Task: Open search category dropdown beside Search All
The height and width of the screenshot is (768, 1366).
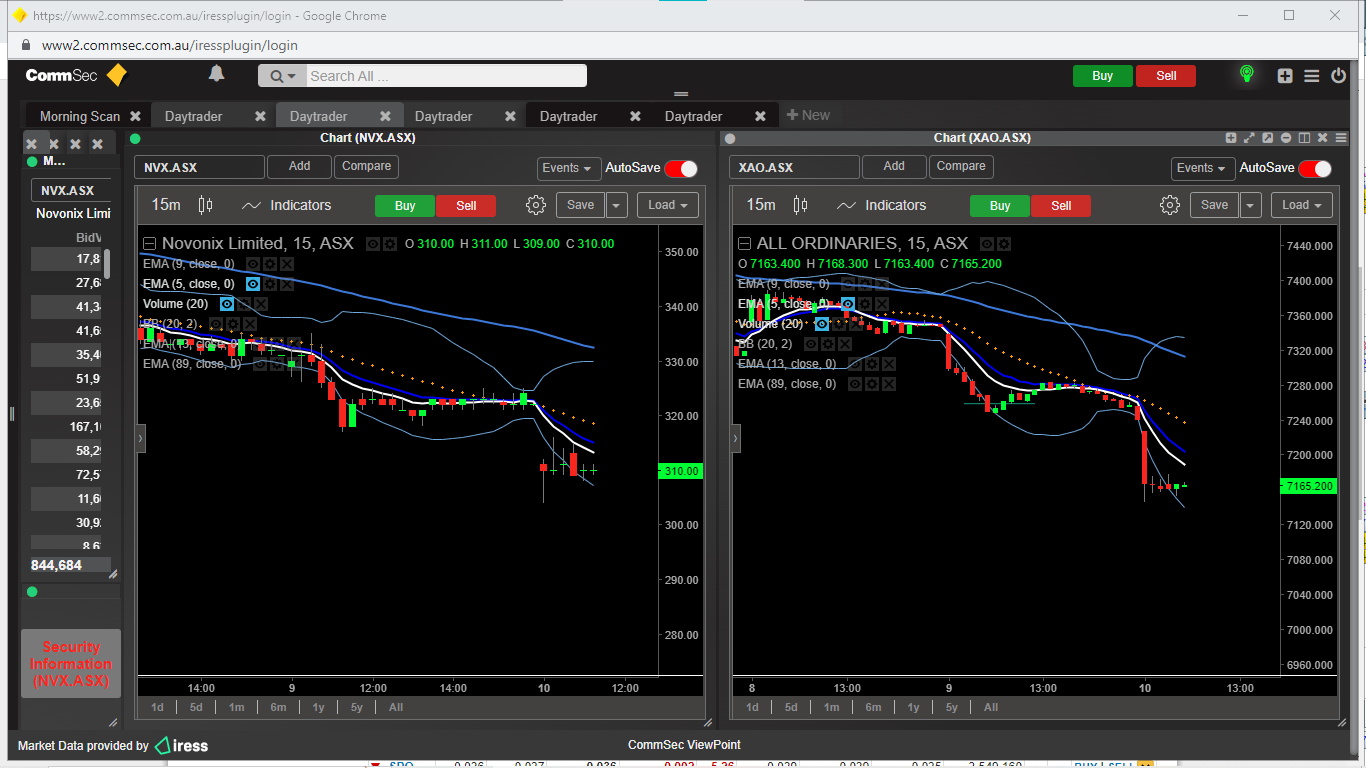Action: [x=283, y=76]
